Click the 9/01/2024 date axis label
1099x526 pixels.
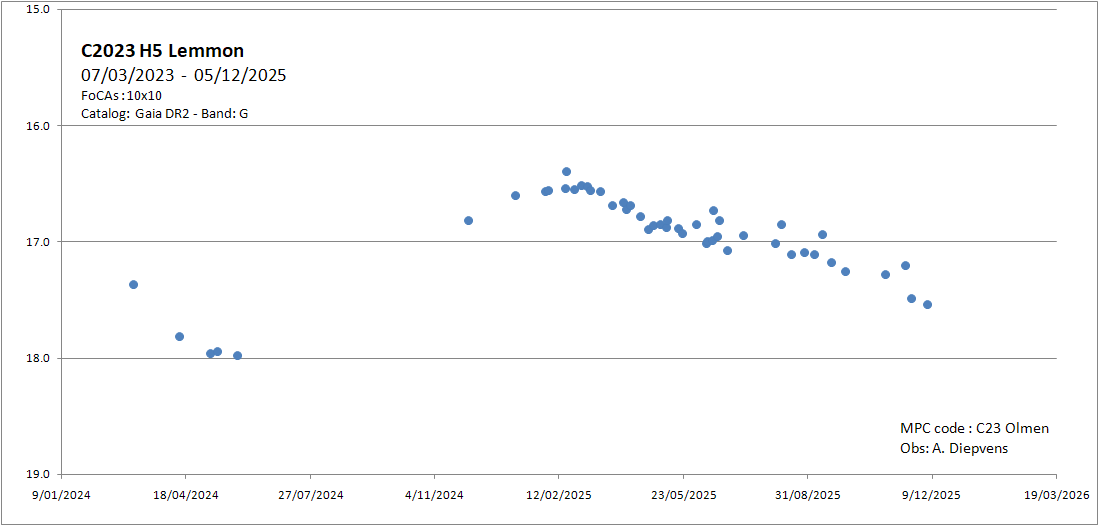pyautogui.click(x=61, y=494)
